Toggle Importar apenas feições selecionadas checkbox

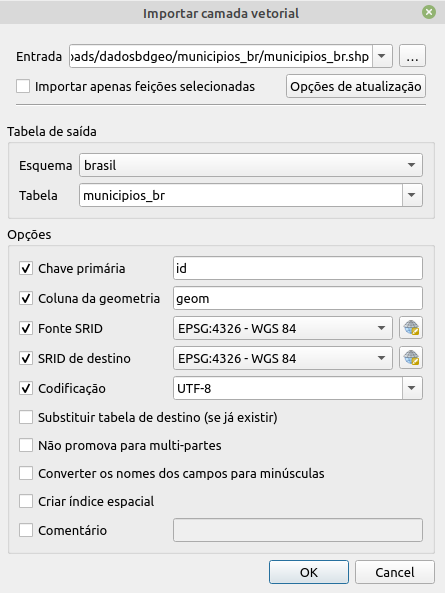pyautogui.click(x=23, y=86)
